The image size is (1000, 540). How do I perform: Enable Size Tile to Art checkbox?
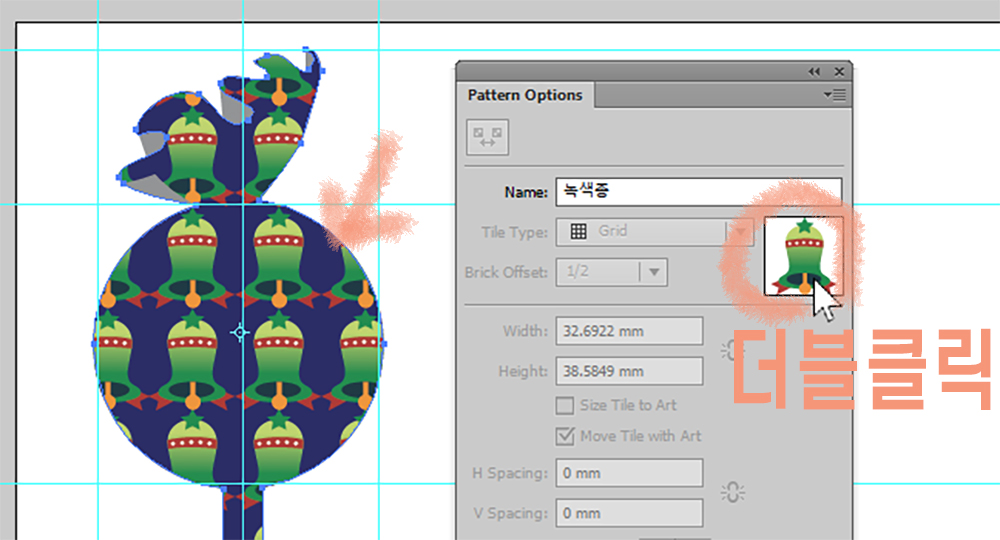564,405
